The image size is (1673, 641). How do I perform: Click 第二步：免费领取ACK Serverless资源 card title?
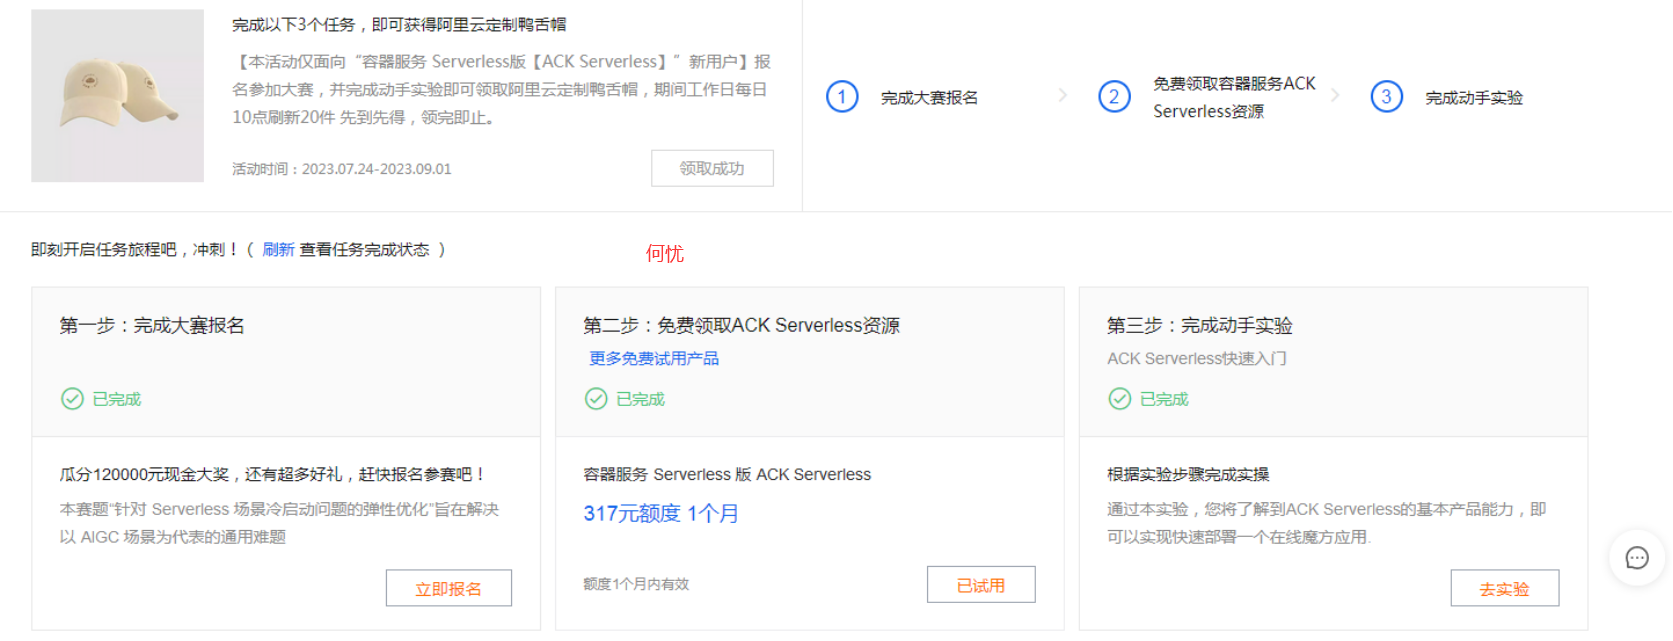[x=741, y=325]
